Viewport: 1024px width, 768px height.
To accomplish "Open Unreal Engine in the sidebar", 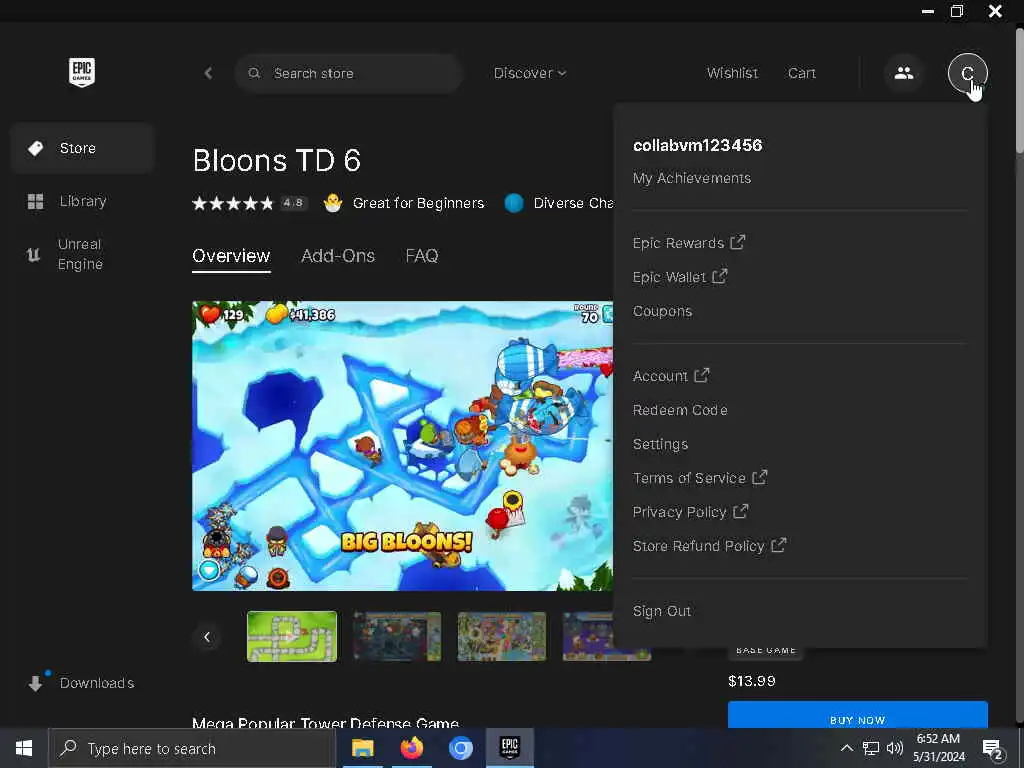I will pyautogui.click(x=82, y=254).
